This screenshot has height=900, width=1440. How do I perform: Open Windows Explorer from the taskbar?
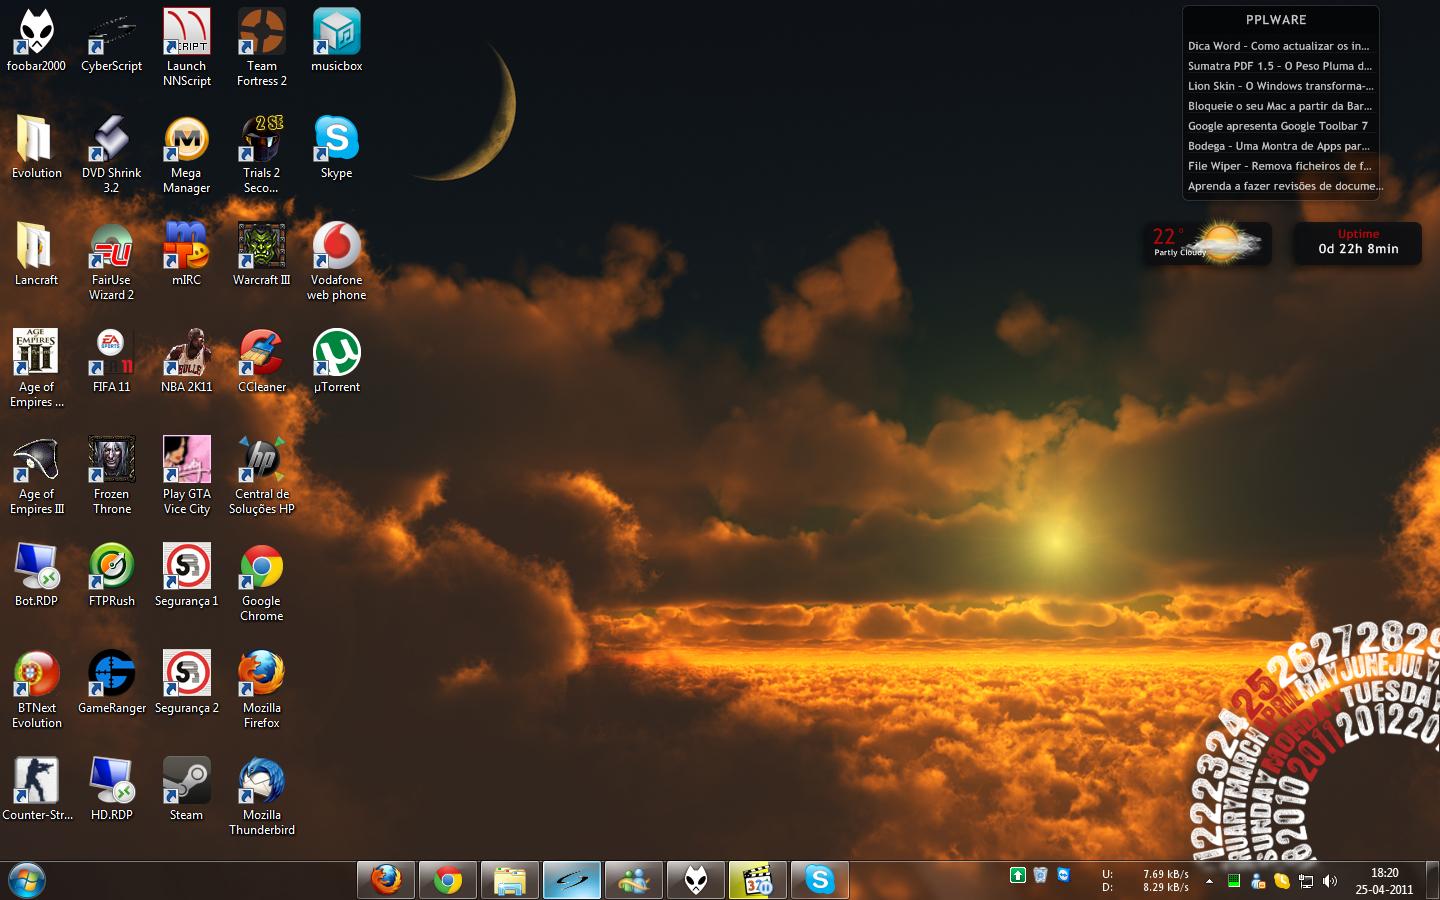[510, 880]
